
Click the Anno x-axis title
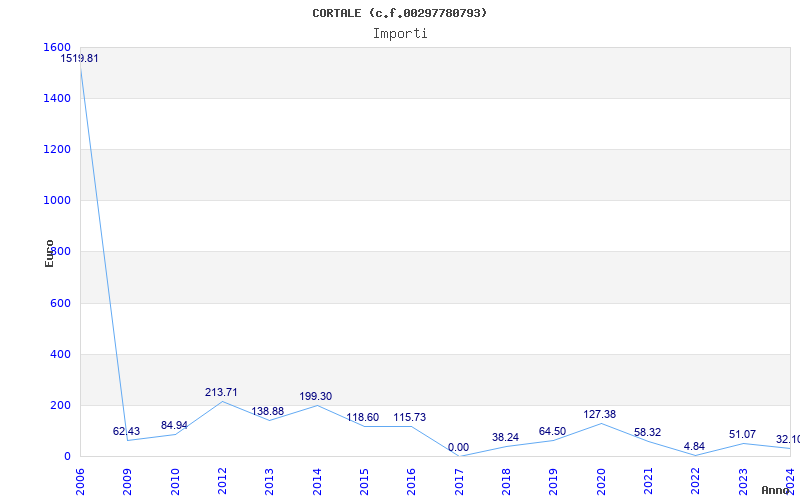click(x=775, y=490)
